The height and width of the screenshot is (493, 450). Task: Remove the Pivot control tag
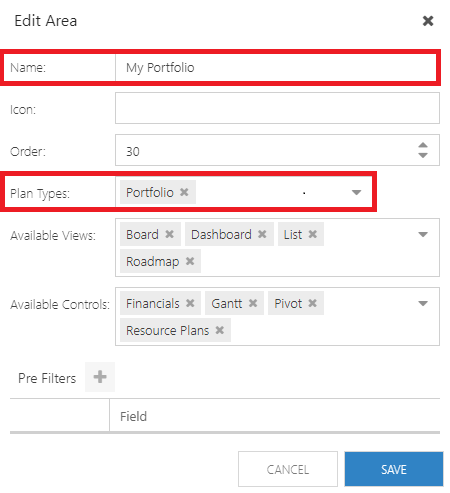coord(312,303)
